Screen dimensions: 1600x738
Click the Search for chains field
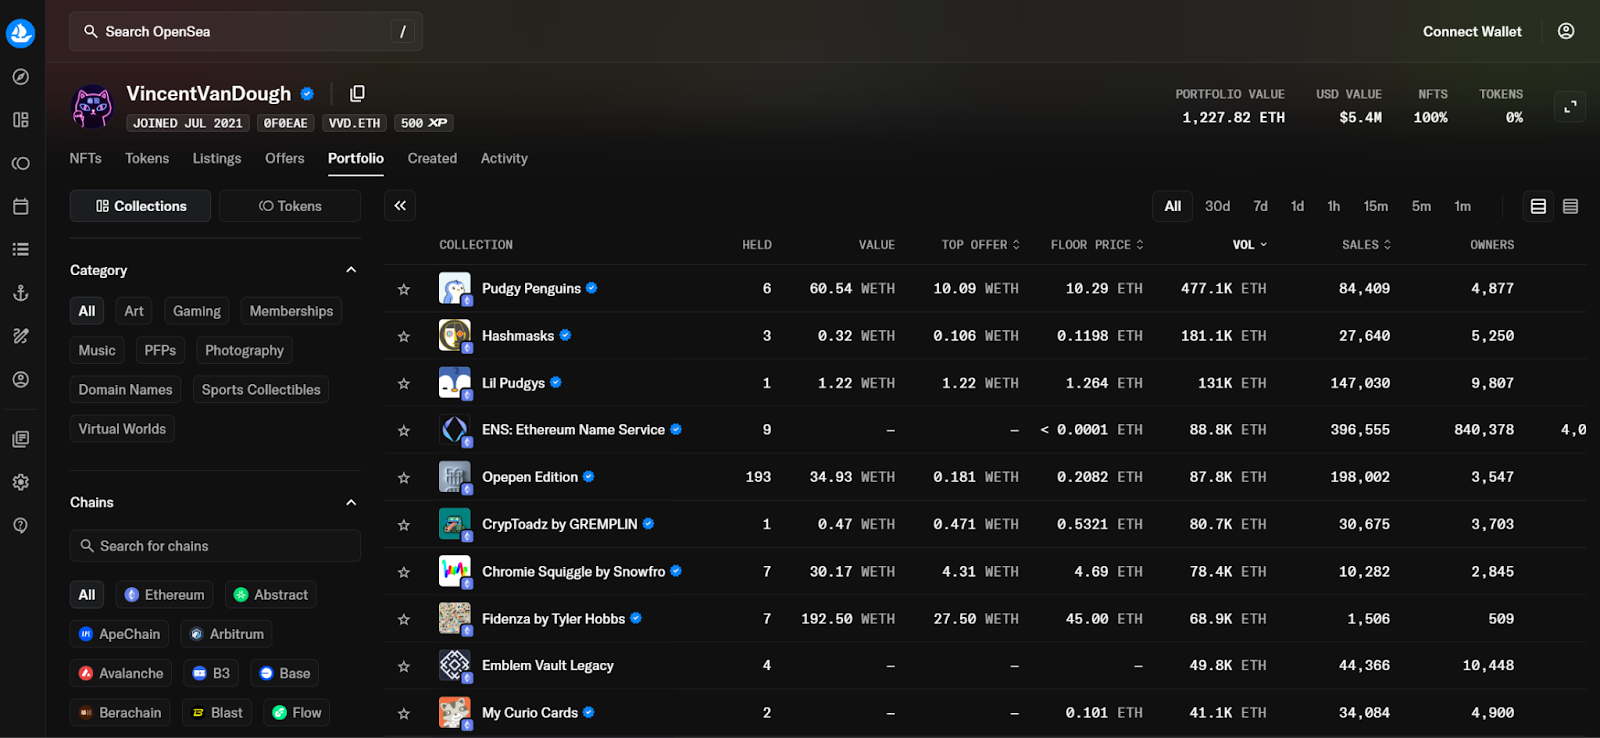pyautogui.click(x=215, y=546)
